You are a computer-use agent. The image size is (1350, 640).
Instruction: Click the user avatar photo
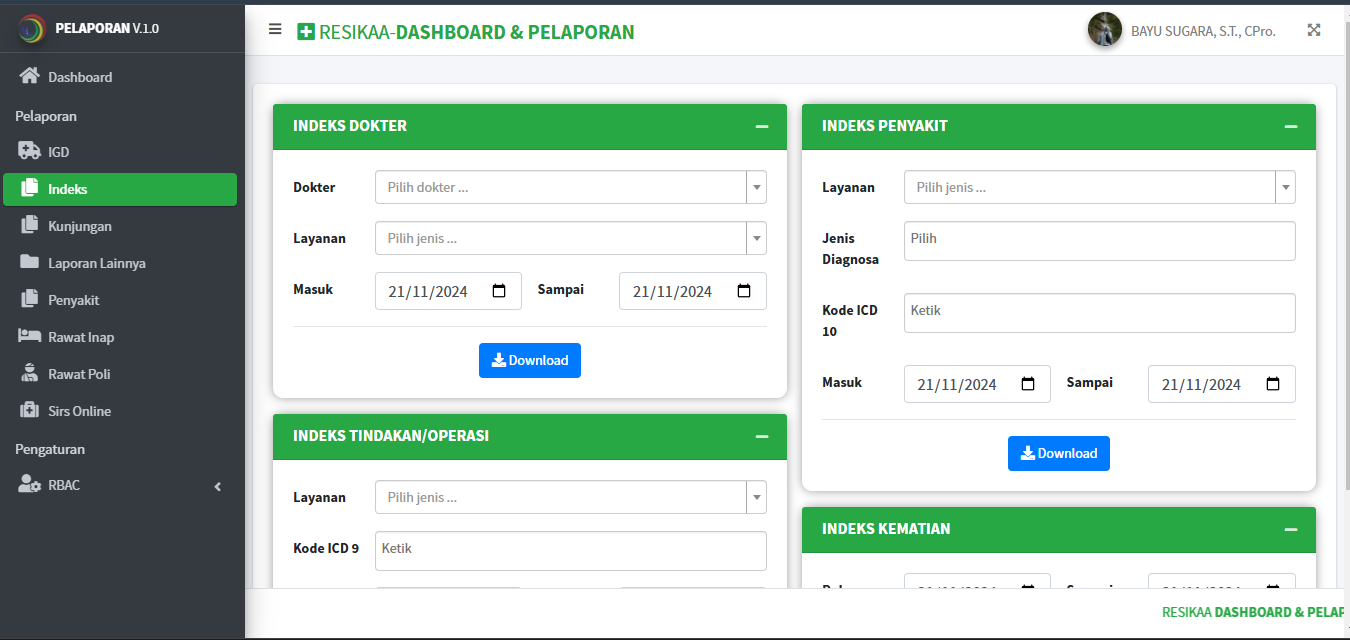(x=1104, y=30)
